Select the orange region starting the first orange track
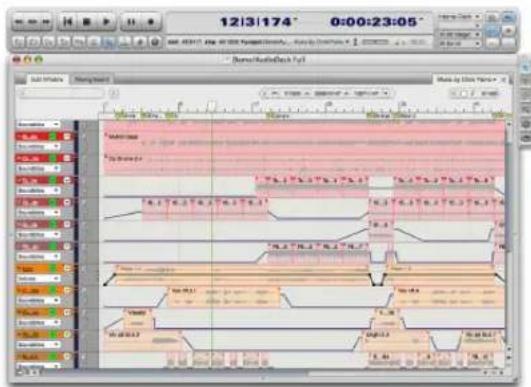 [x=242, y=274]
